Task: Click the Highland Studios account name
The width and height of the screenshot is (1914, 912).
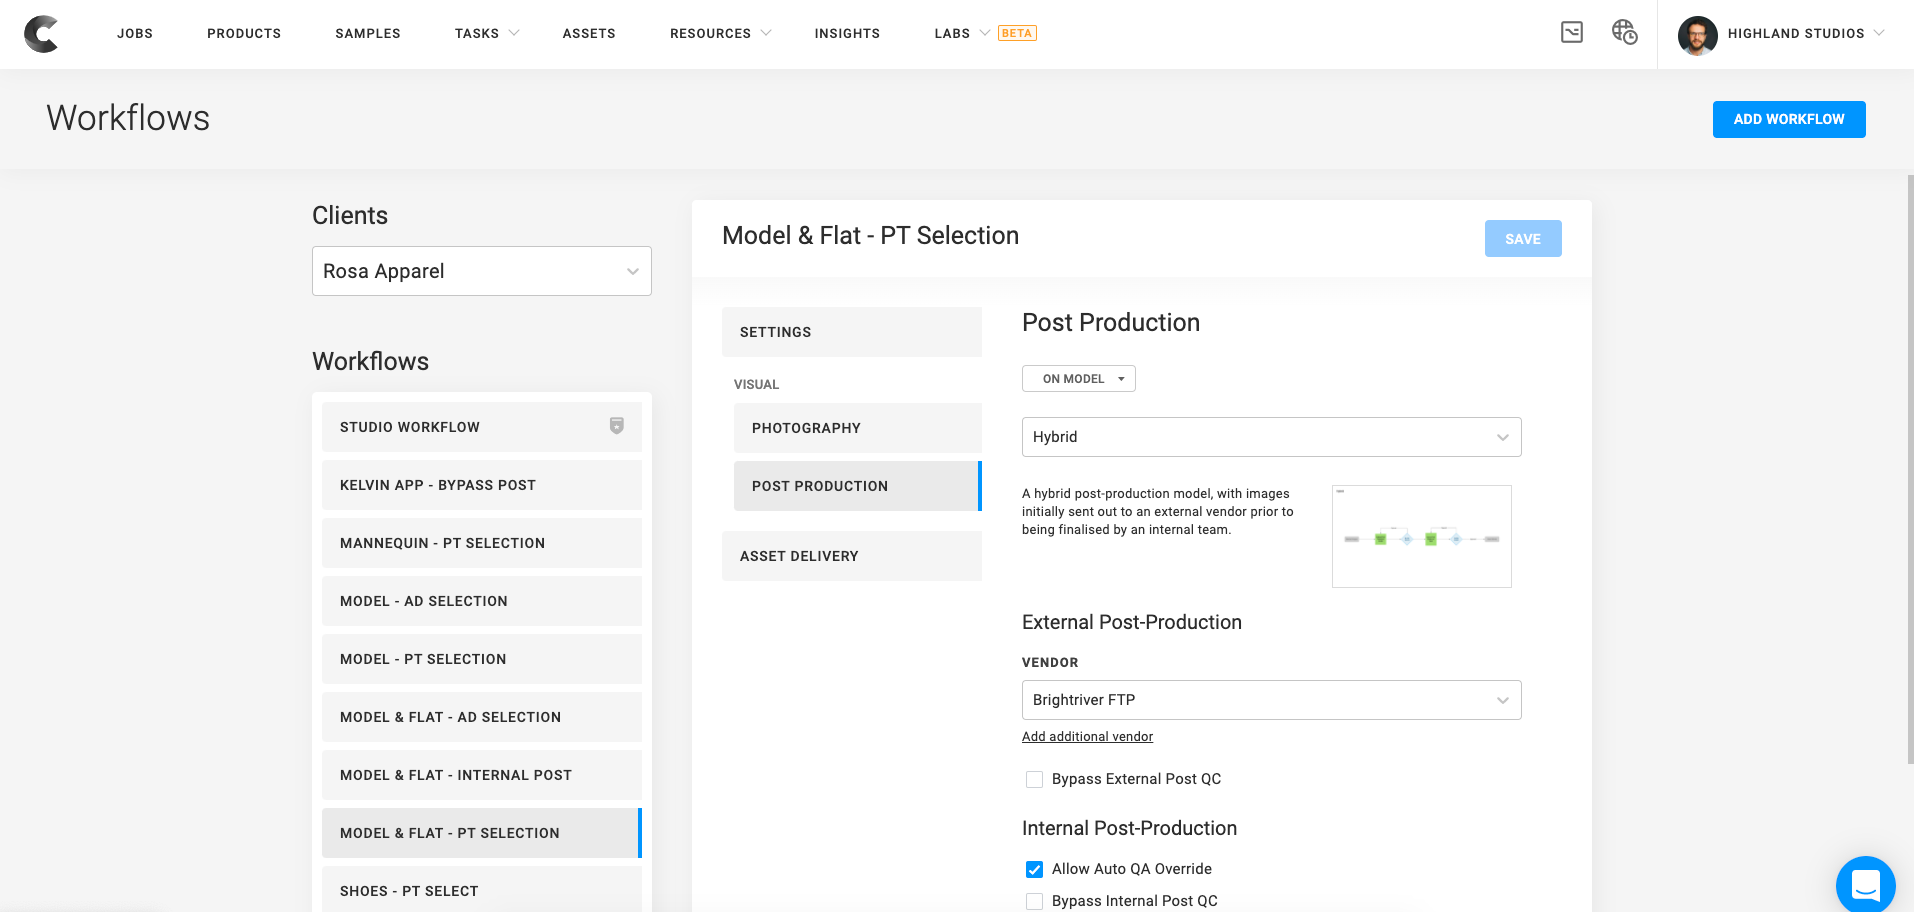Action: pos(1796,33)
